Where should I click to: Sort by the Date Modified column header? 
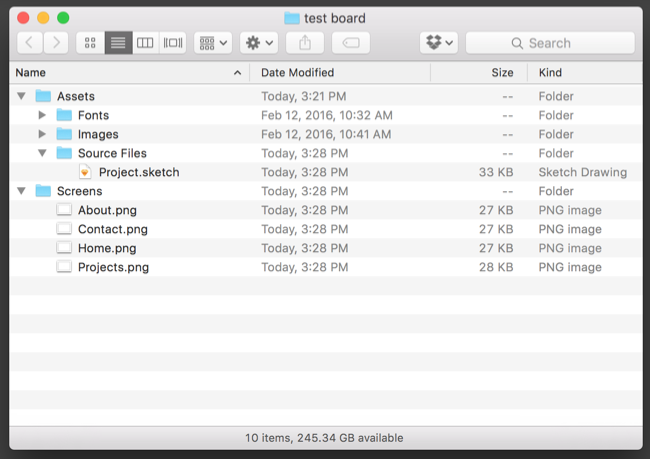tap(340, 73)
